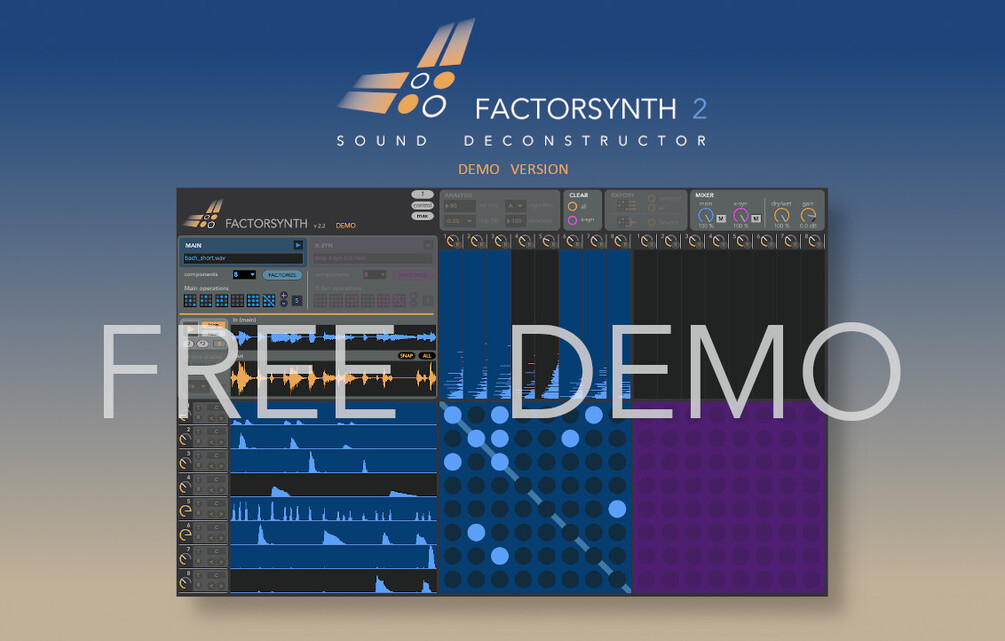Toggle the lit dot in fifth matrix row
Screen dimensions: 1005x641
[617, 509]
